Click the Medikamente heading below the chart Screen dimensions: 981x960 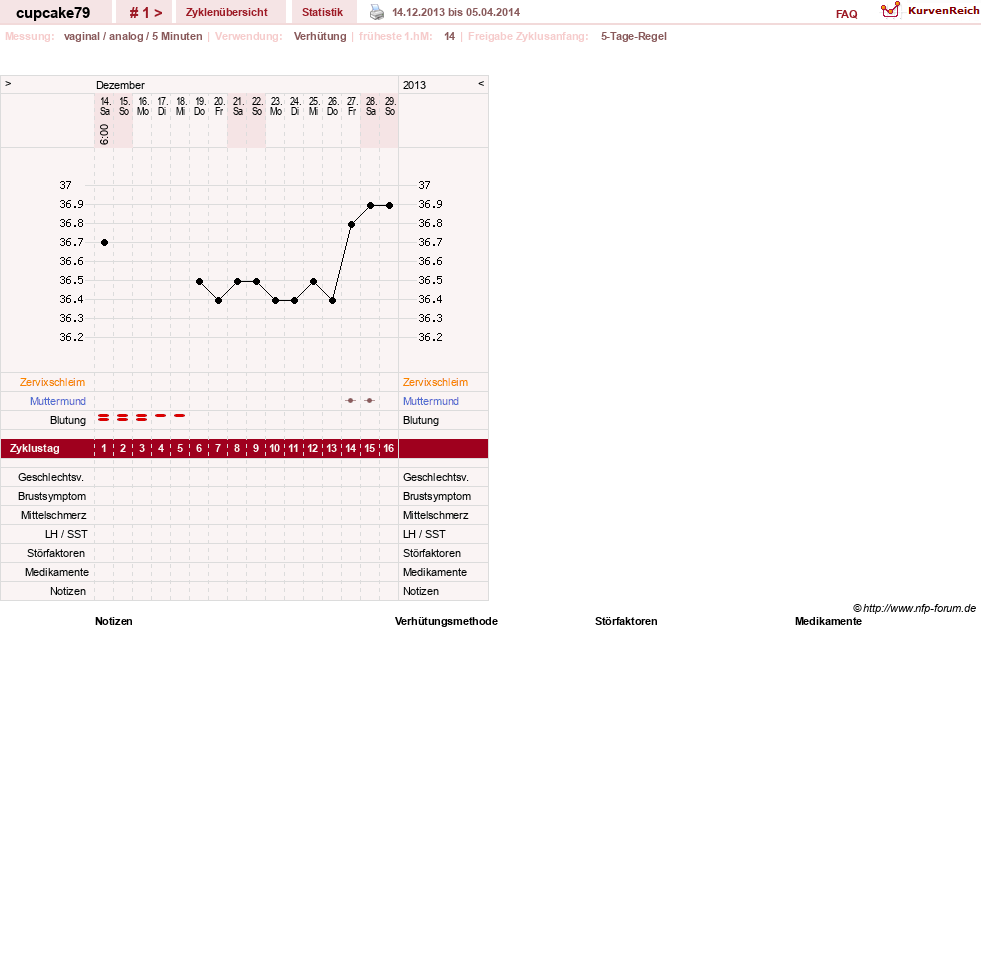[x=828, y=621]
